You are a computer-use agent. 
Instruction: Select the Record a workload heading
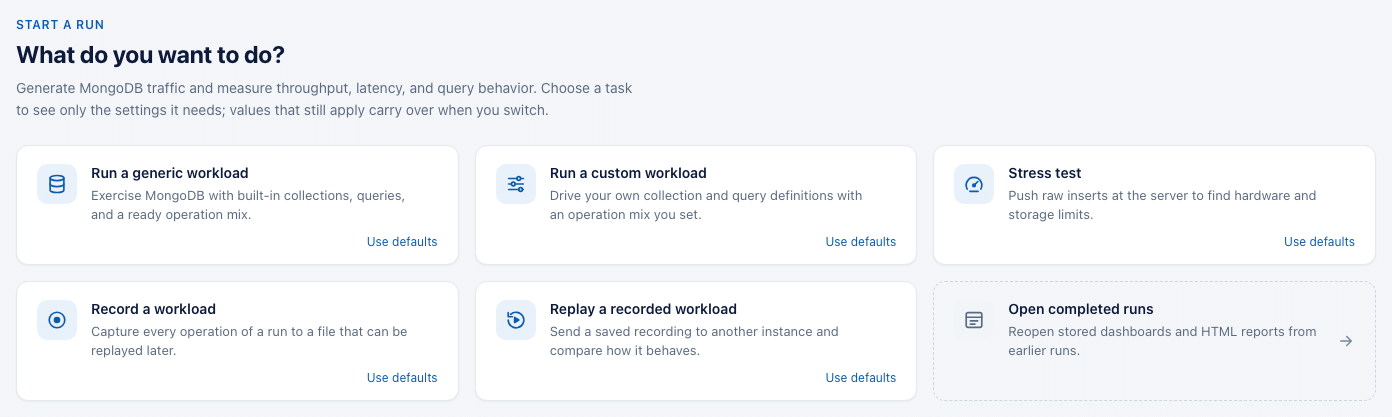(153, 309)
